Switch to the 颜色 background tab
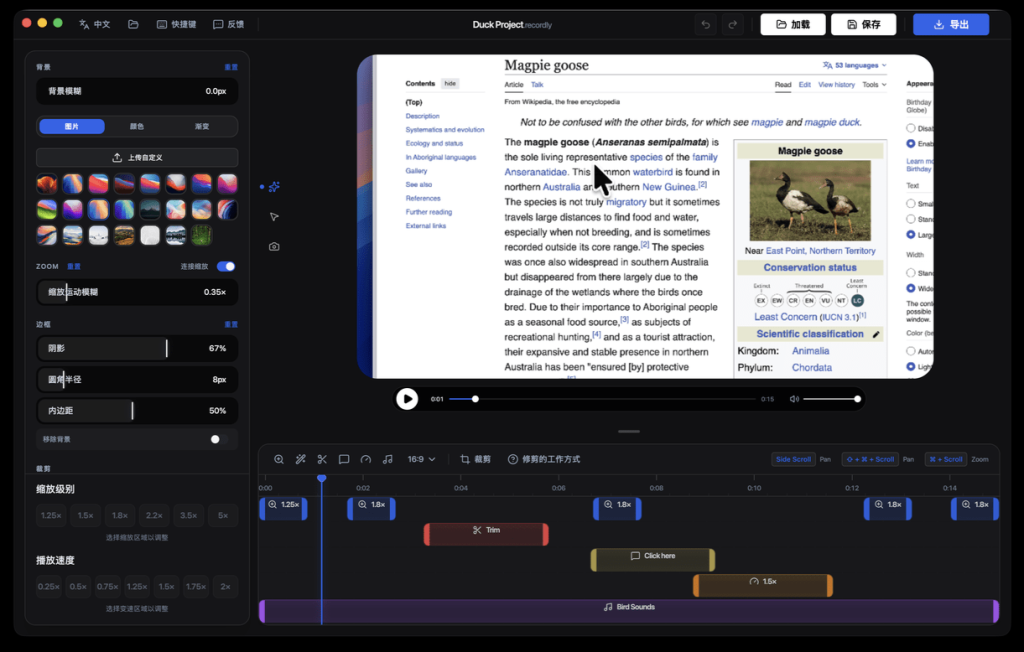This screenshot has height=652, width=1024. (136, 126)
